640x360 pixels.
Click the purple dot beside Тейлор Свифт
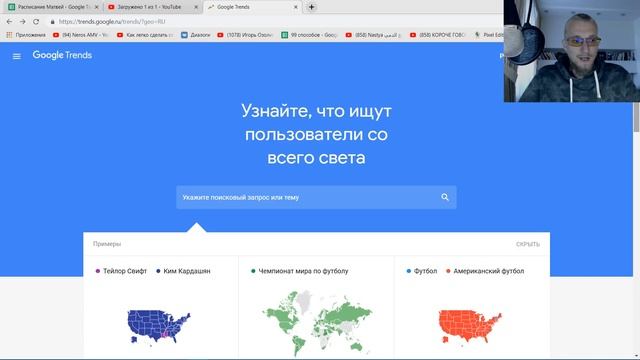(98, 271)
